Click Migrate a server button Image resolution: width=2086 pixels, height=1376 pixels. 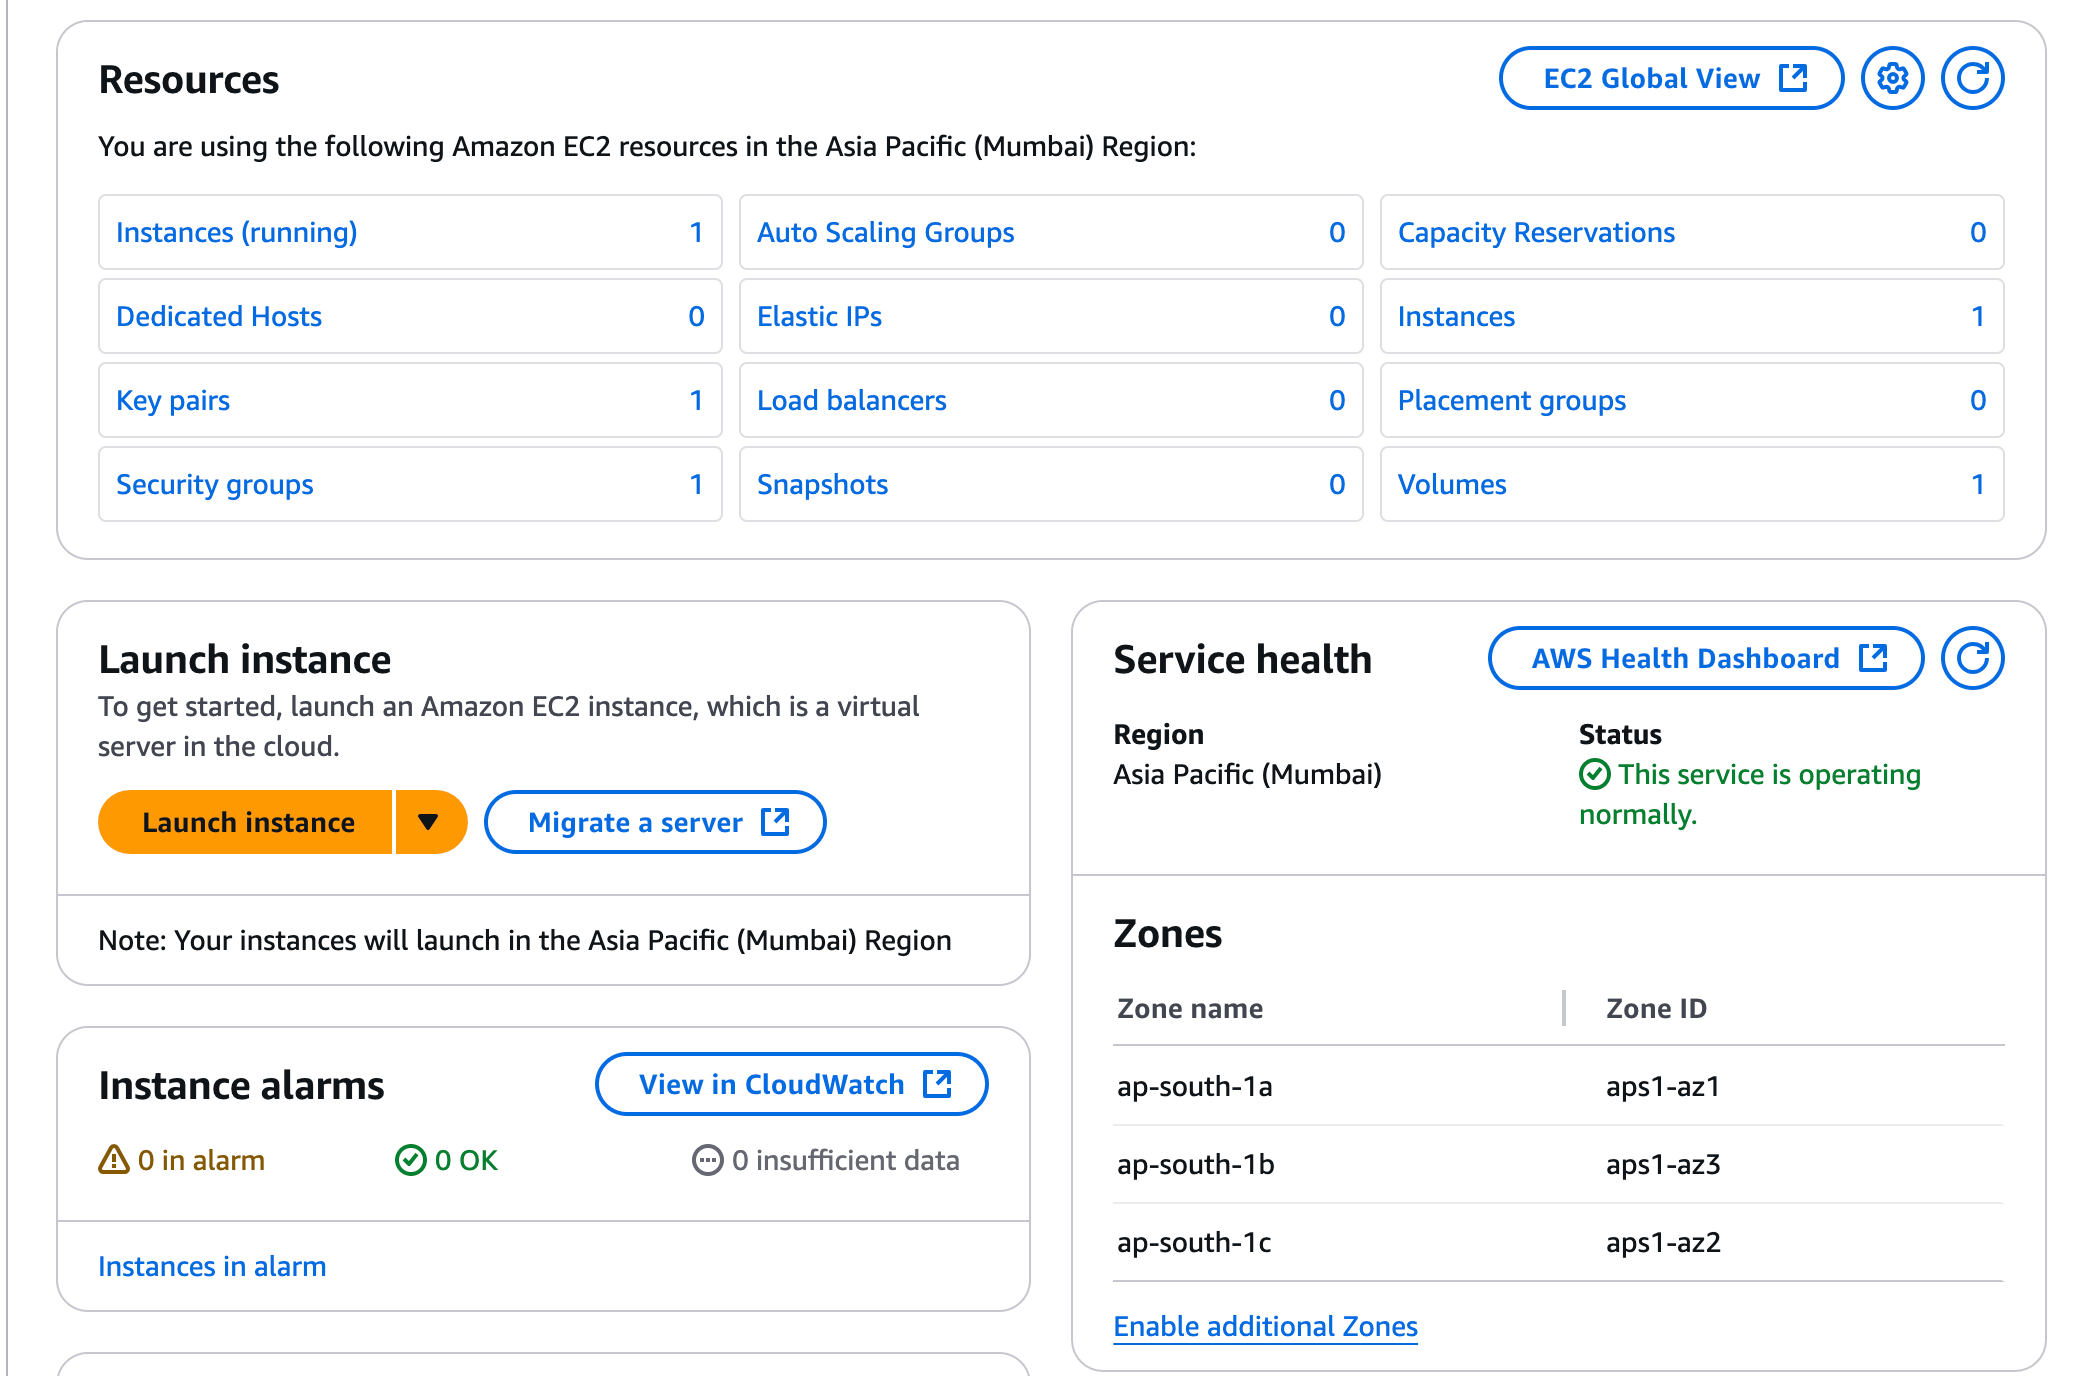click(655, 822)
